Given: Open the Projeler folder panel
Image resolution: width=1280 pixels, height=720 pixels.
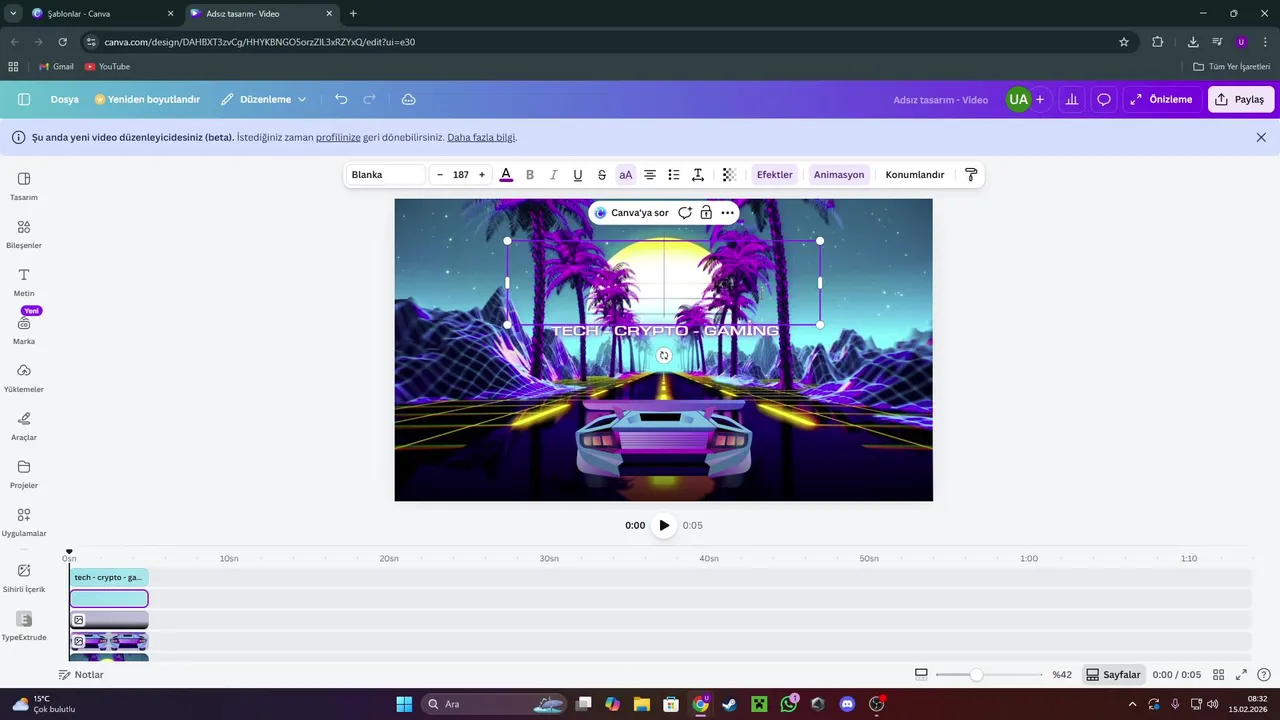Looking at the screenshot, I should (x=24, y=474).
